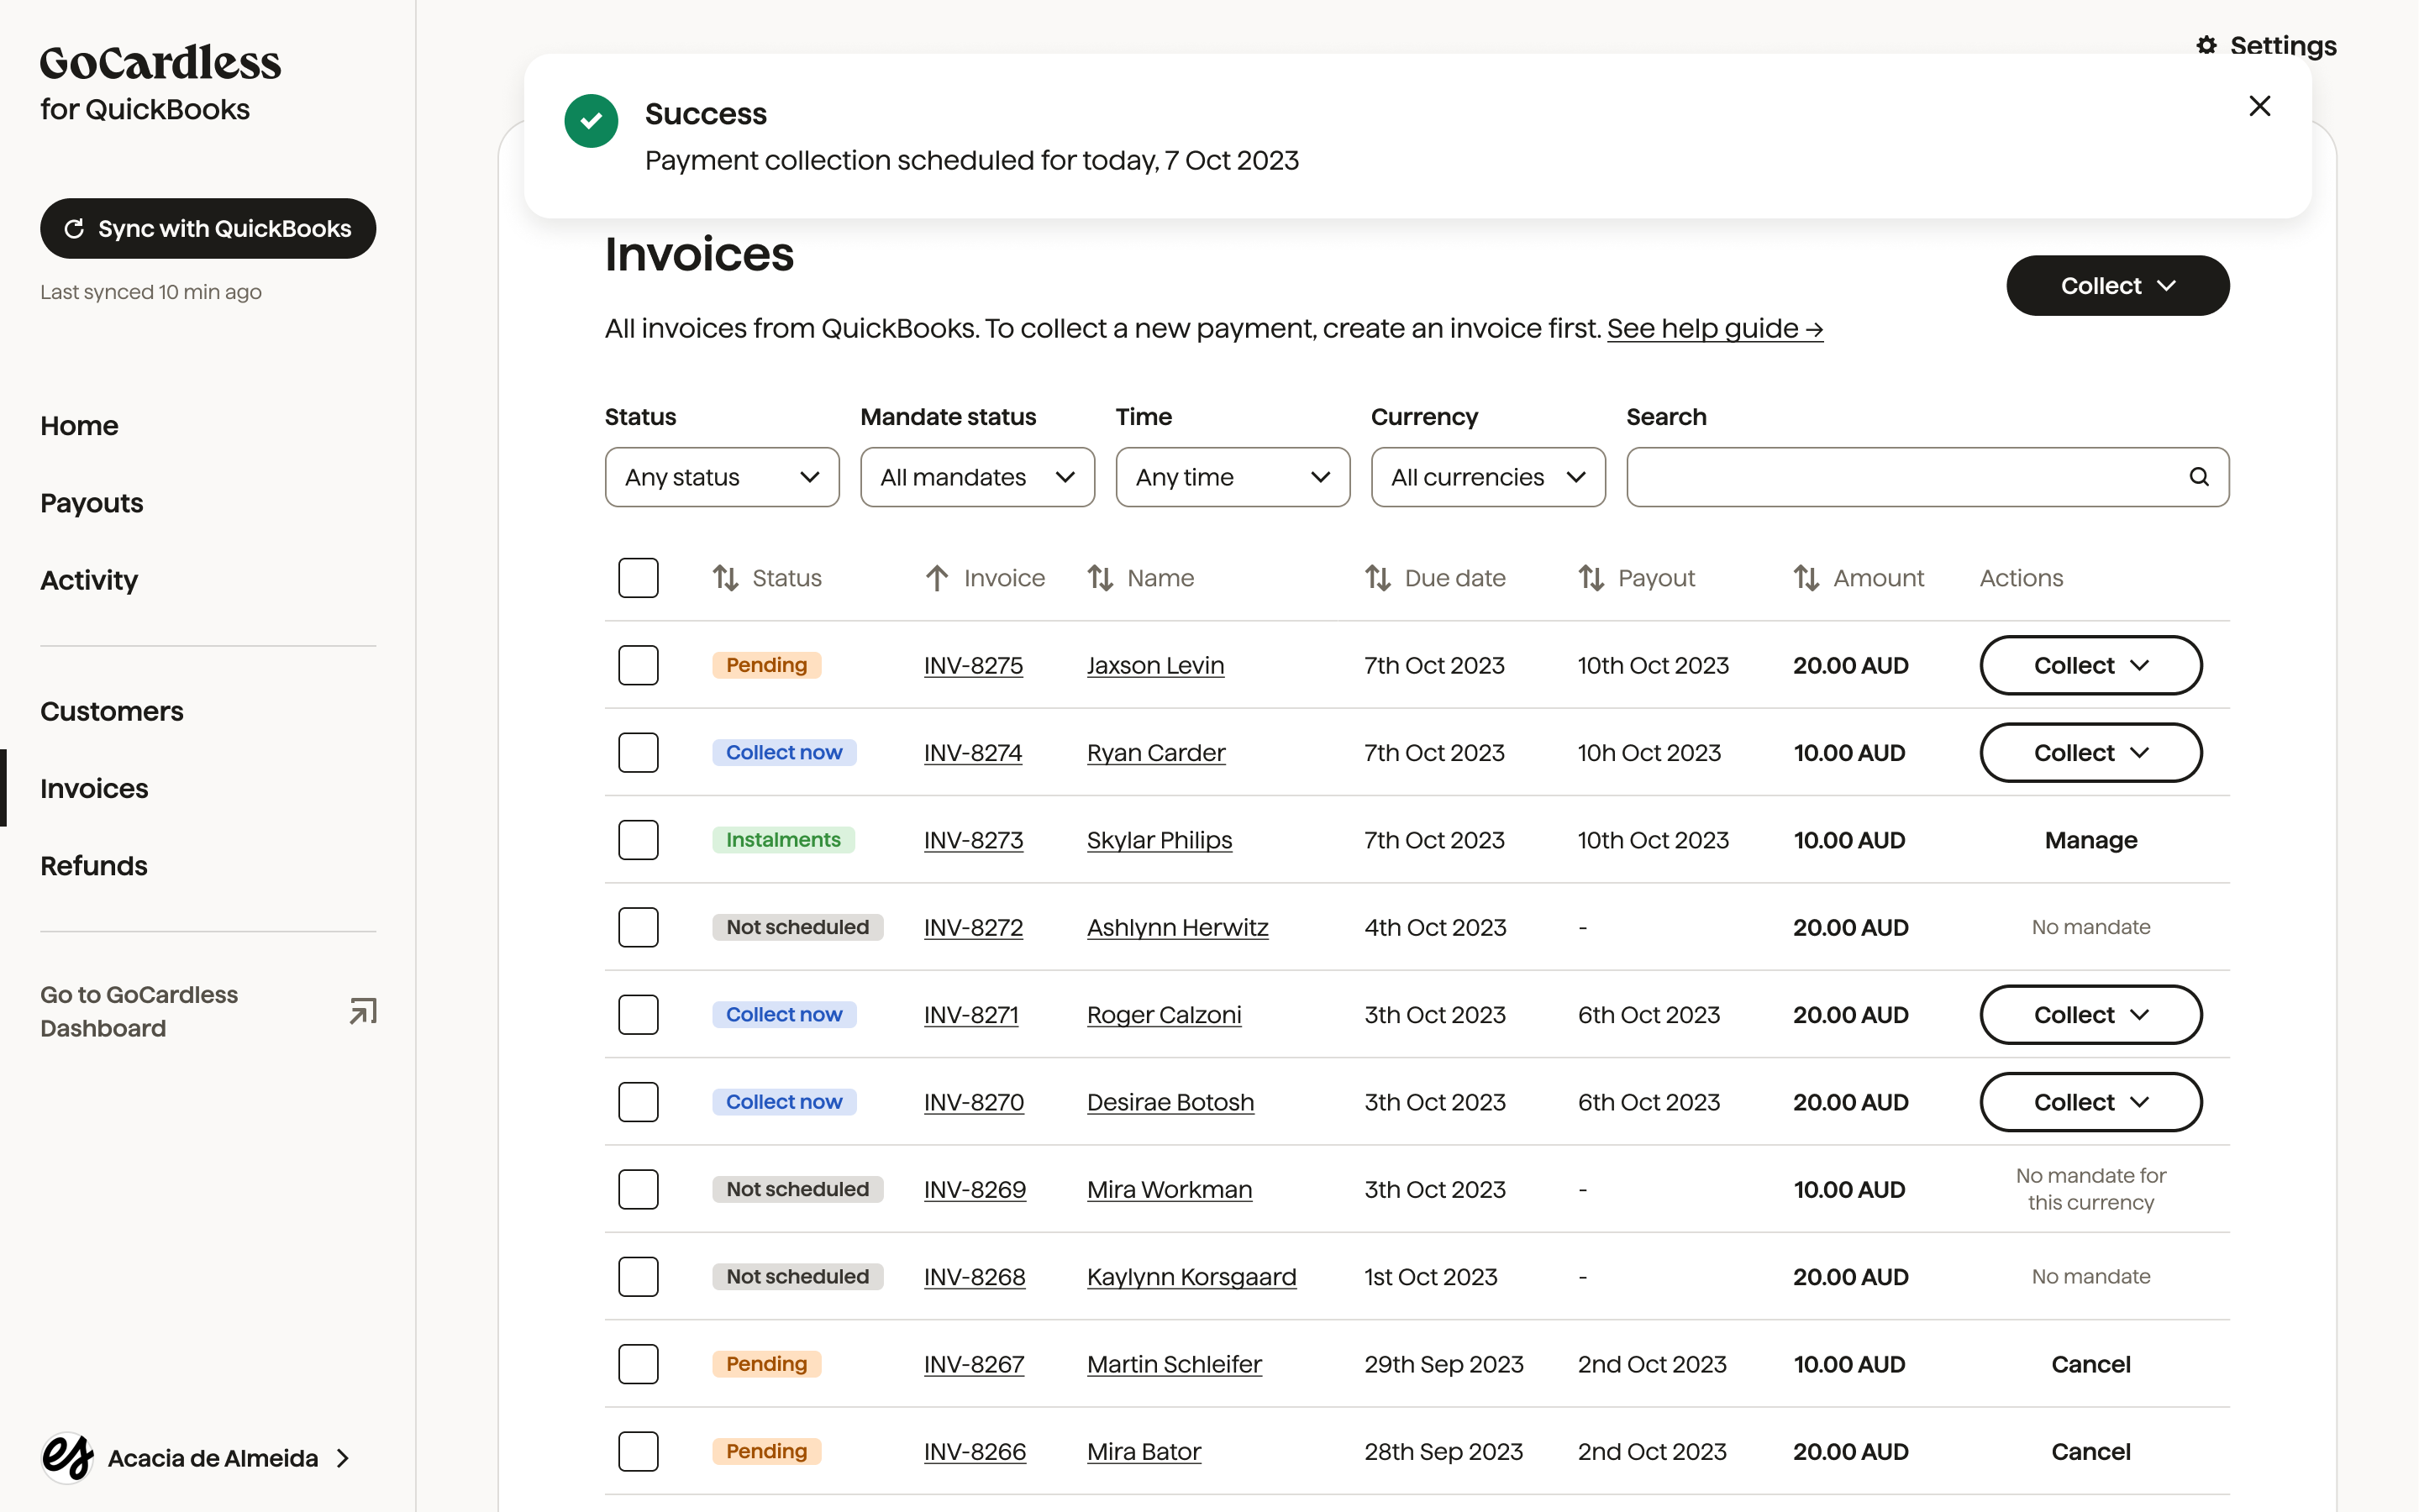
Task: Click the search magnifier icon
Action: point(2199,477)
